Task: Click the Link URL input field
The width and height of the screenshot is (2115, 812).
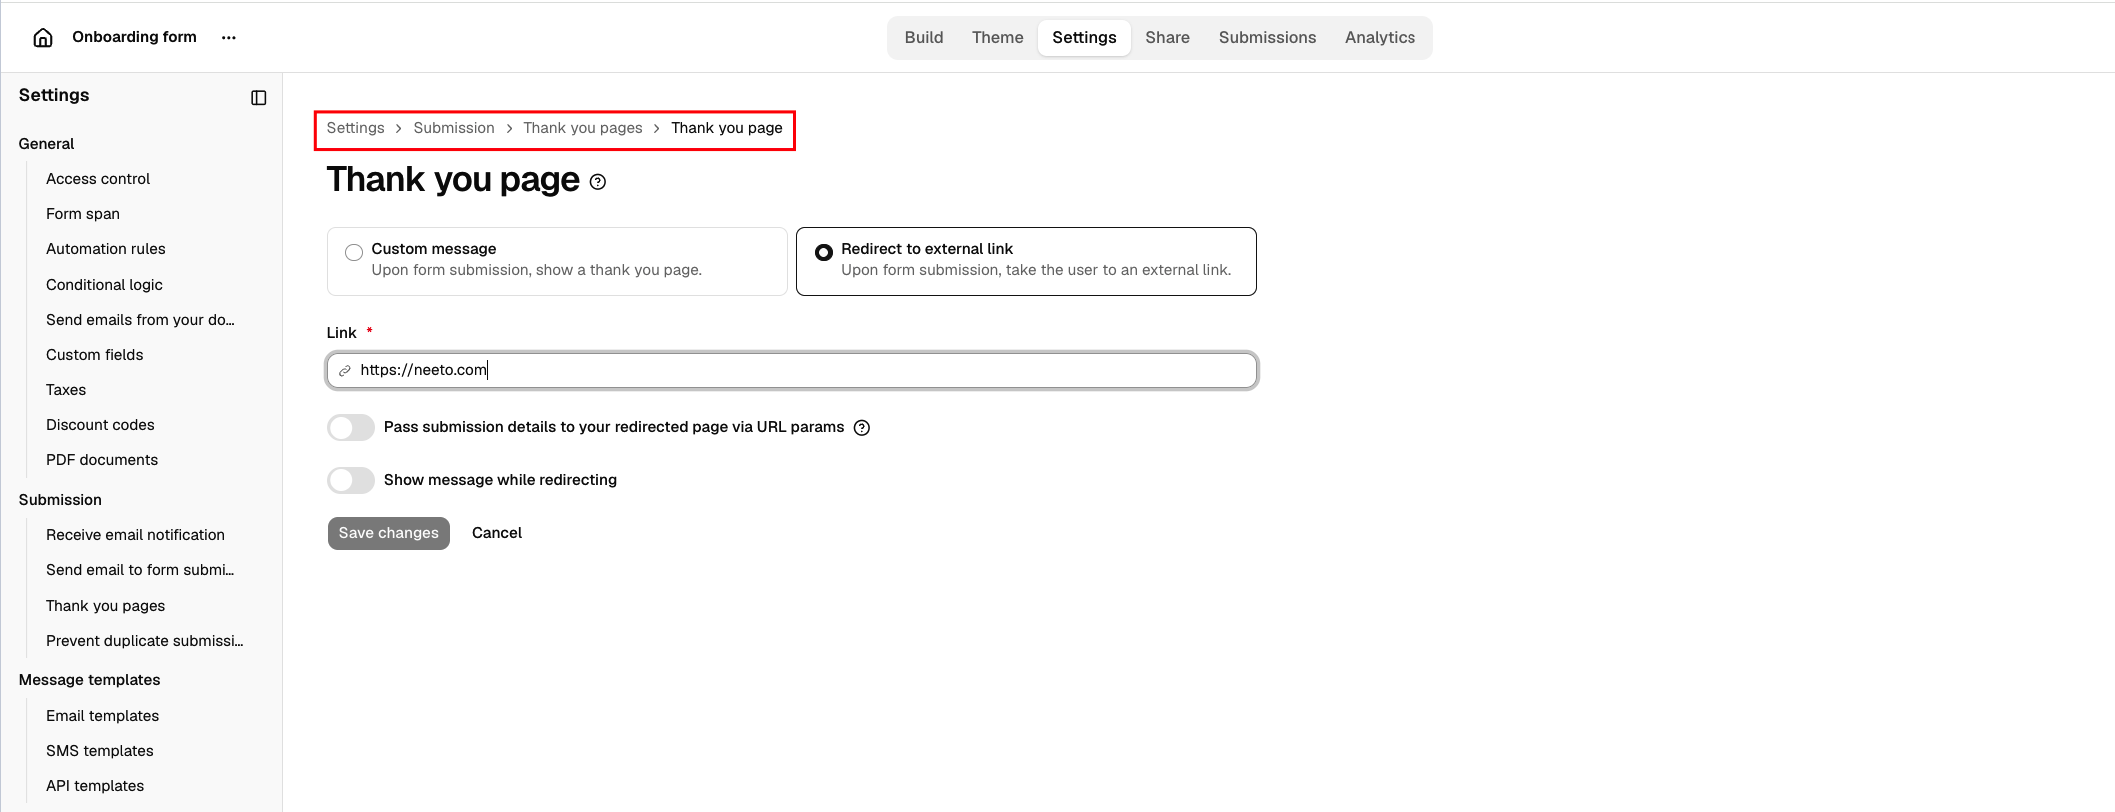Action: pyautogui.click(x=792, y=371)
